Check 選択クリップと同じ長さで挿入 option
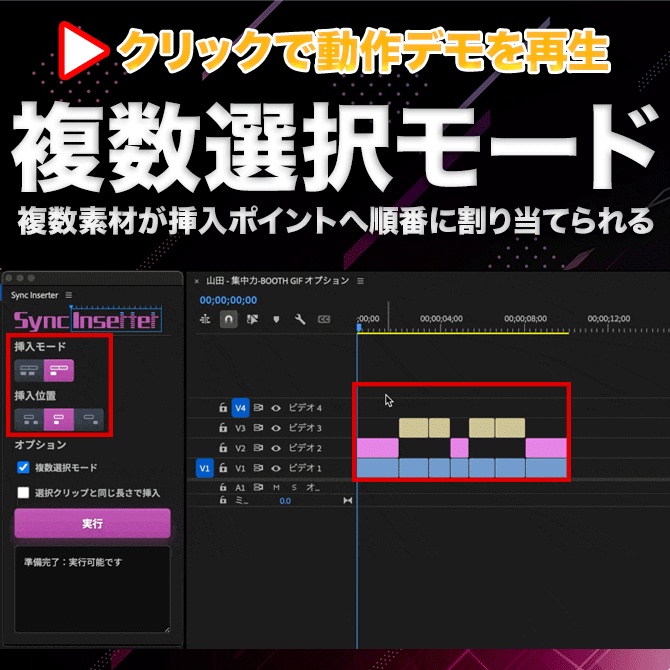This screenshot has height=670, width=670. click(x=23, y=492)
